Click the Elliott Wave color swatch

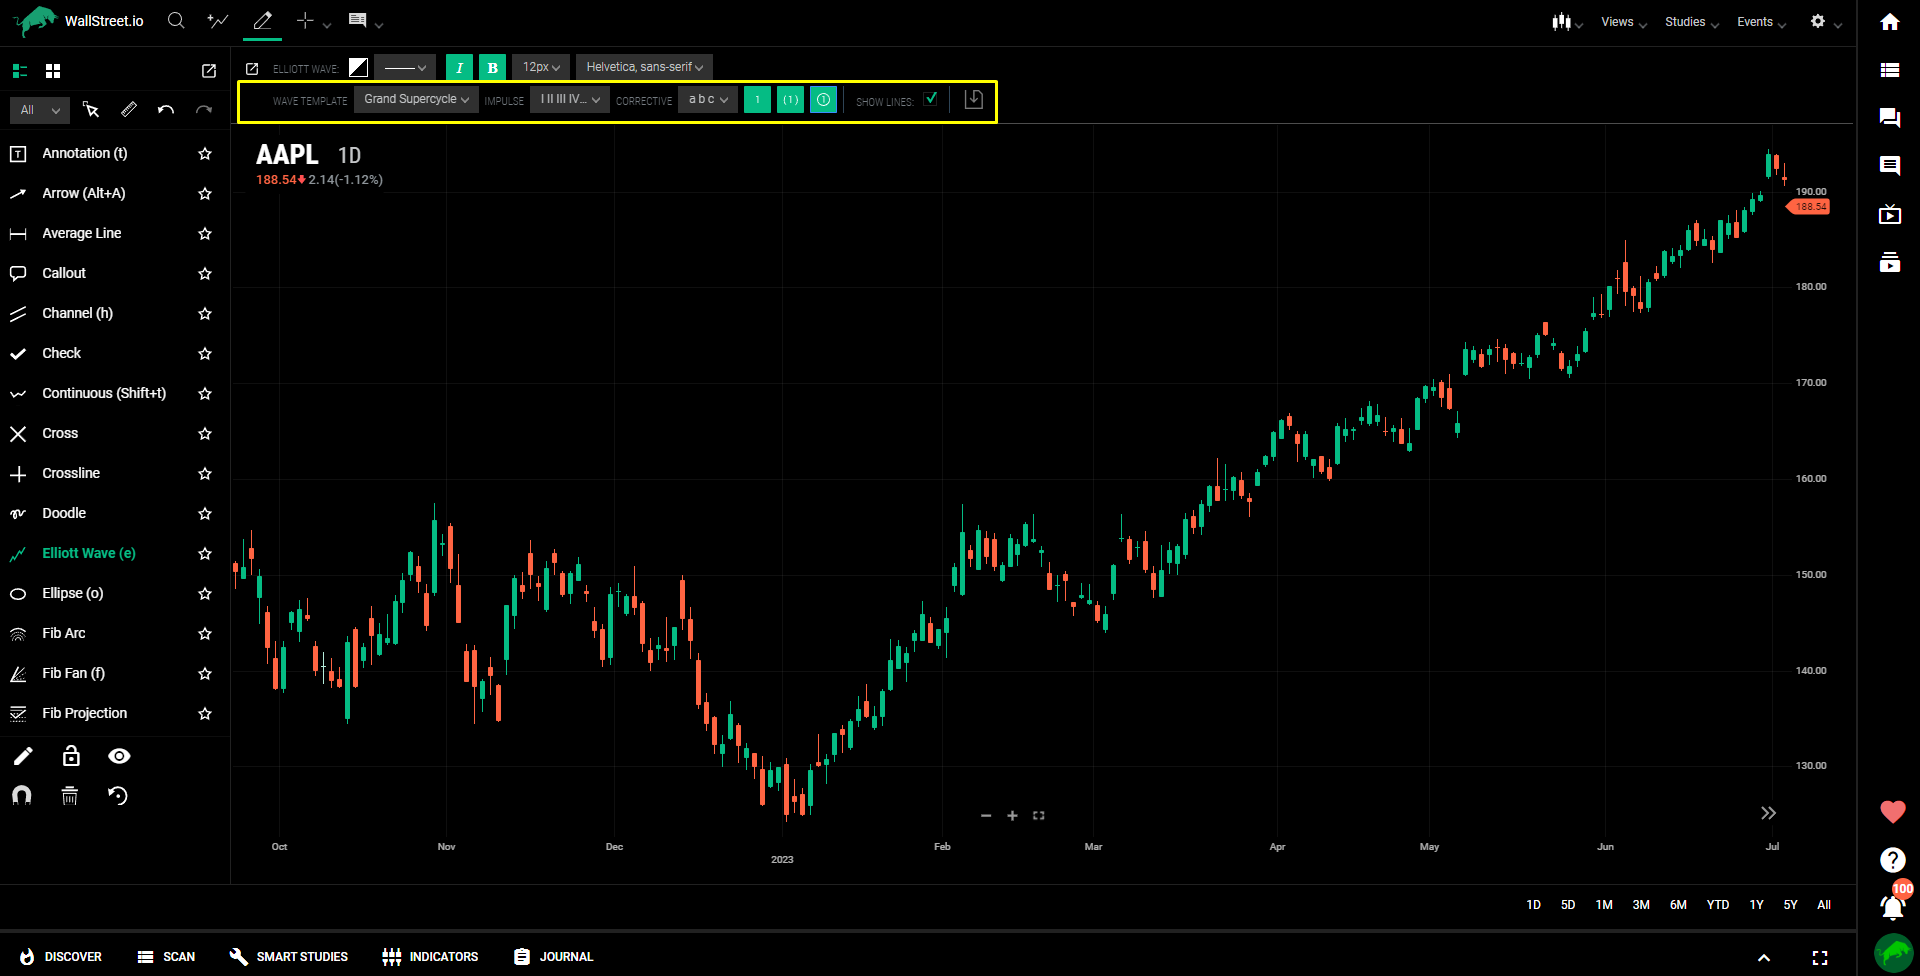(x=358, y=67)
